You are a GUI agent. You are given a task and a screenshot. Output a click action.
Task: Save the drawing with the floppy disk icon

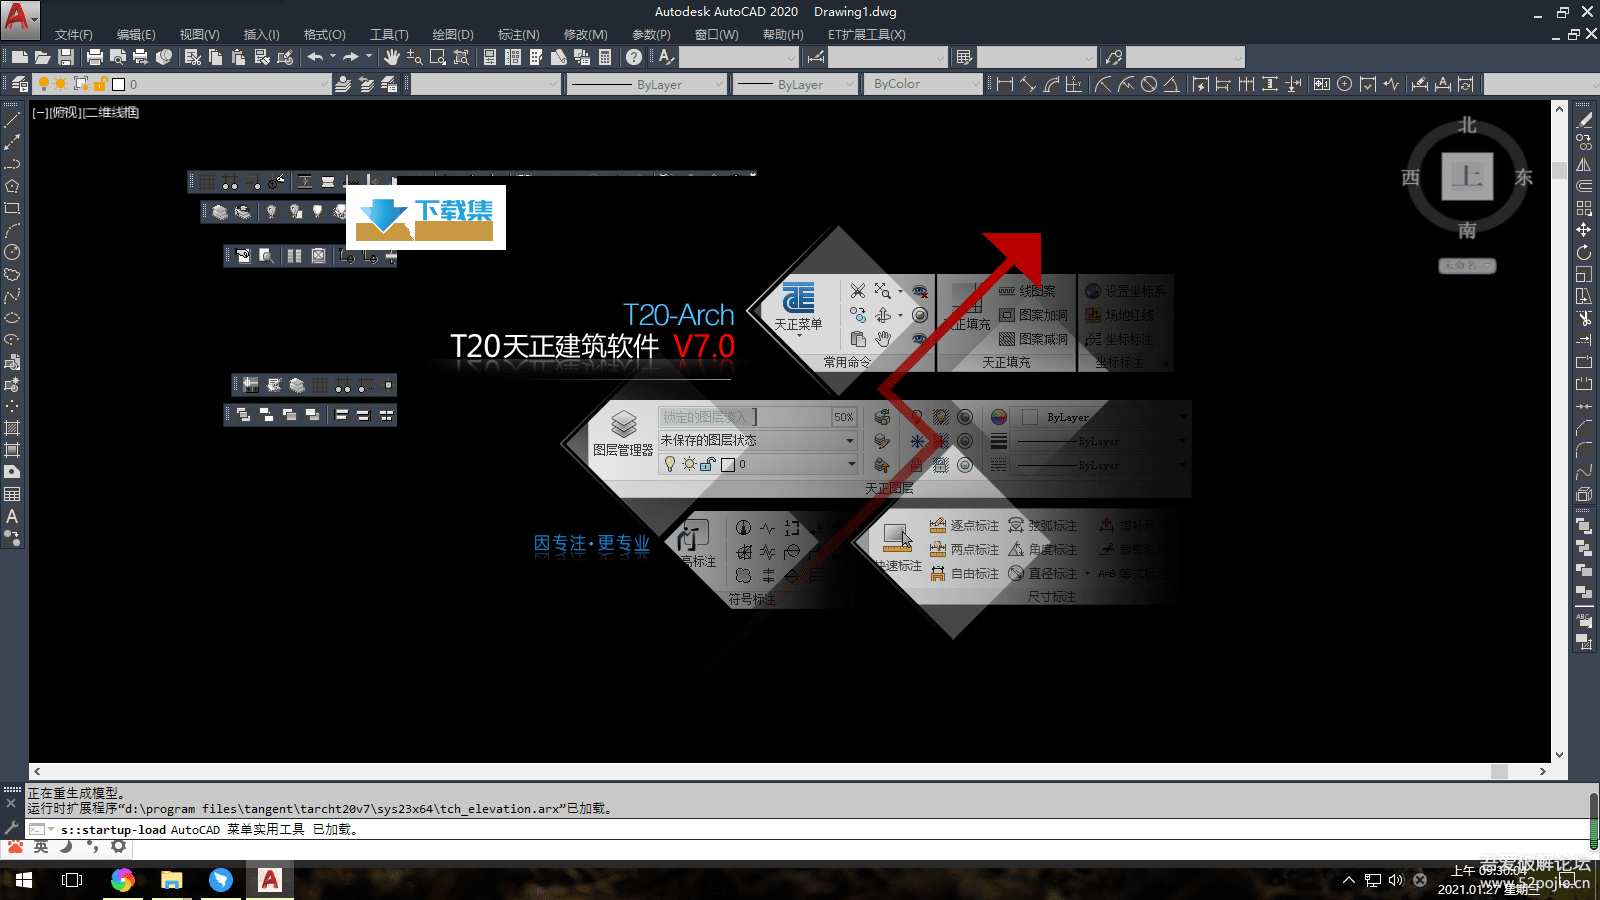[x=66, y=57]
